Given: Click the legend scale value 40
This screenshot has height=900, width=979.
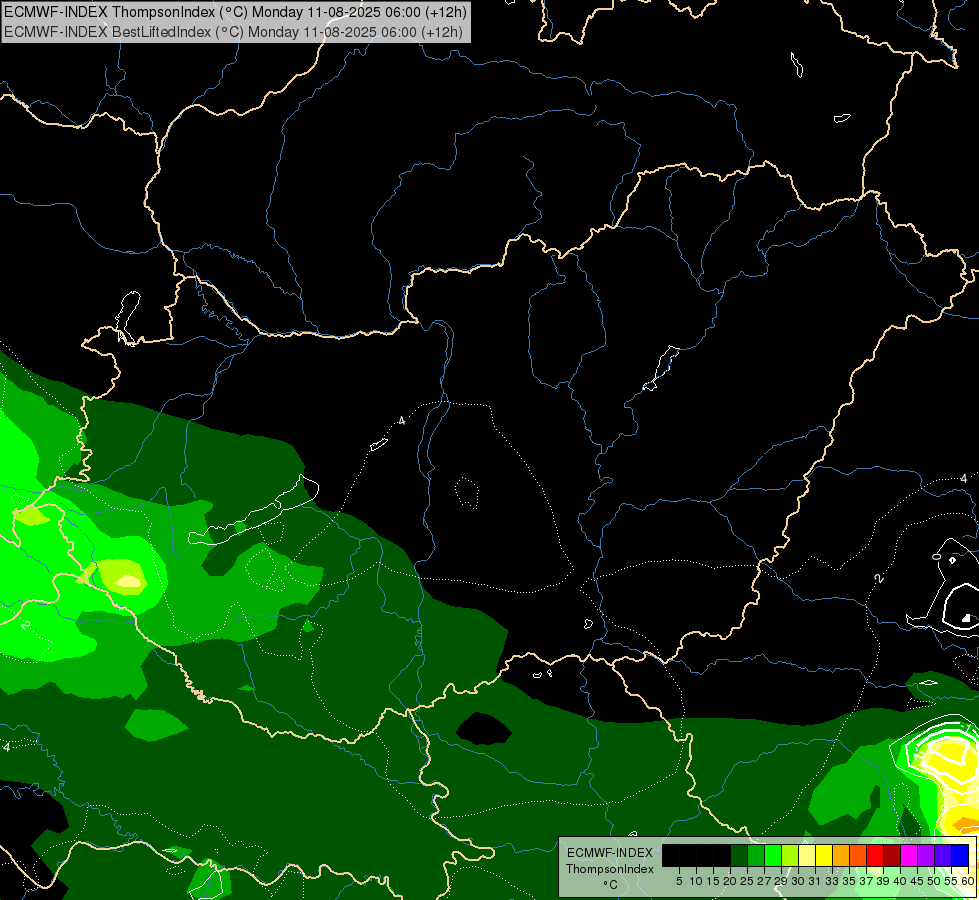Looking at the screenshot, I should coord(900,881).
